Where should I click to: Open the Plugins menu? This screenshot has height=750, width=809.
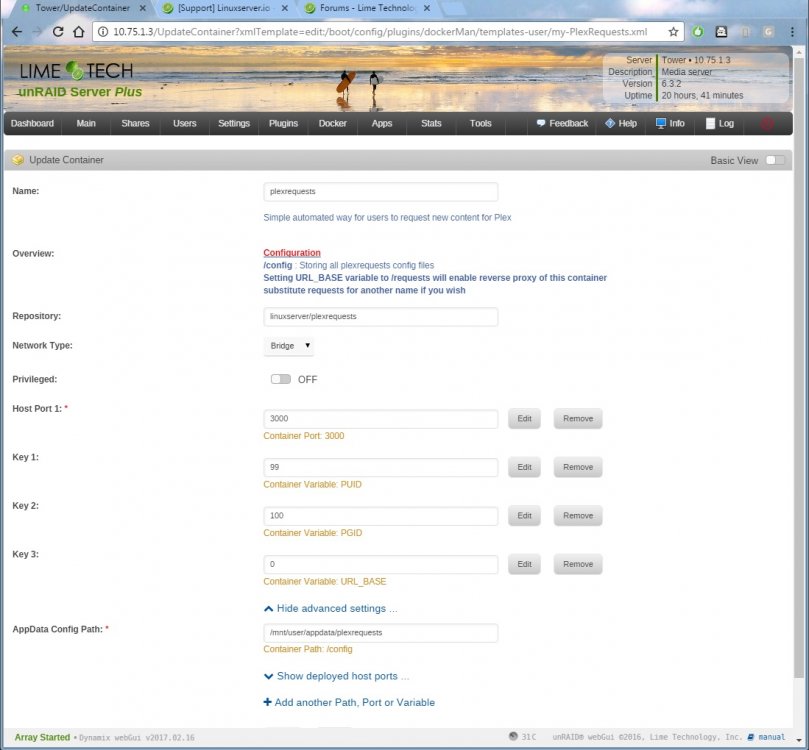[283, 124]
